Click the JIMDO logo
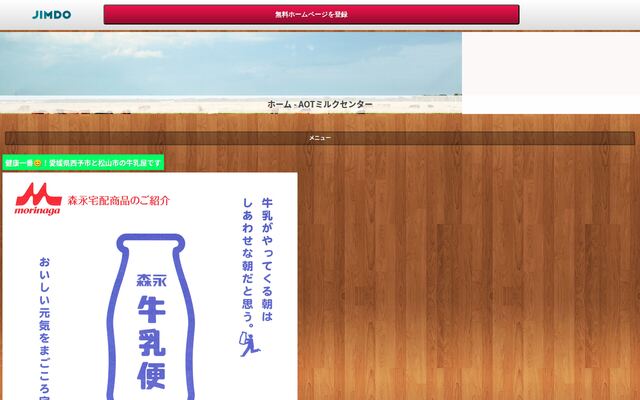 [51, 15]
